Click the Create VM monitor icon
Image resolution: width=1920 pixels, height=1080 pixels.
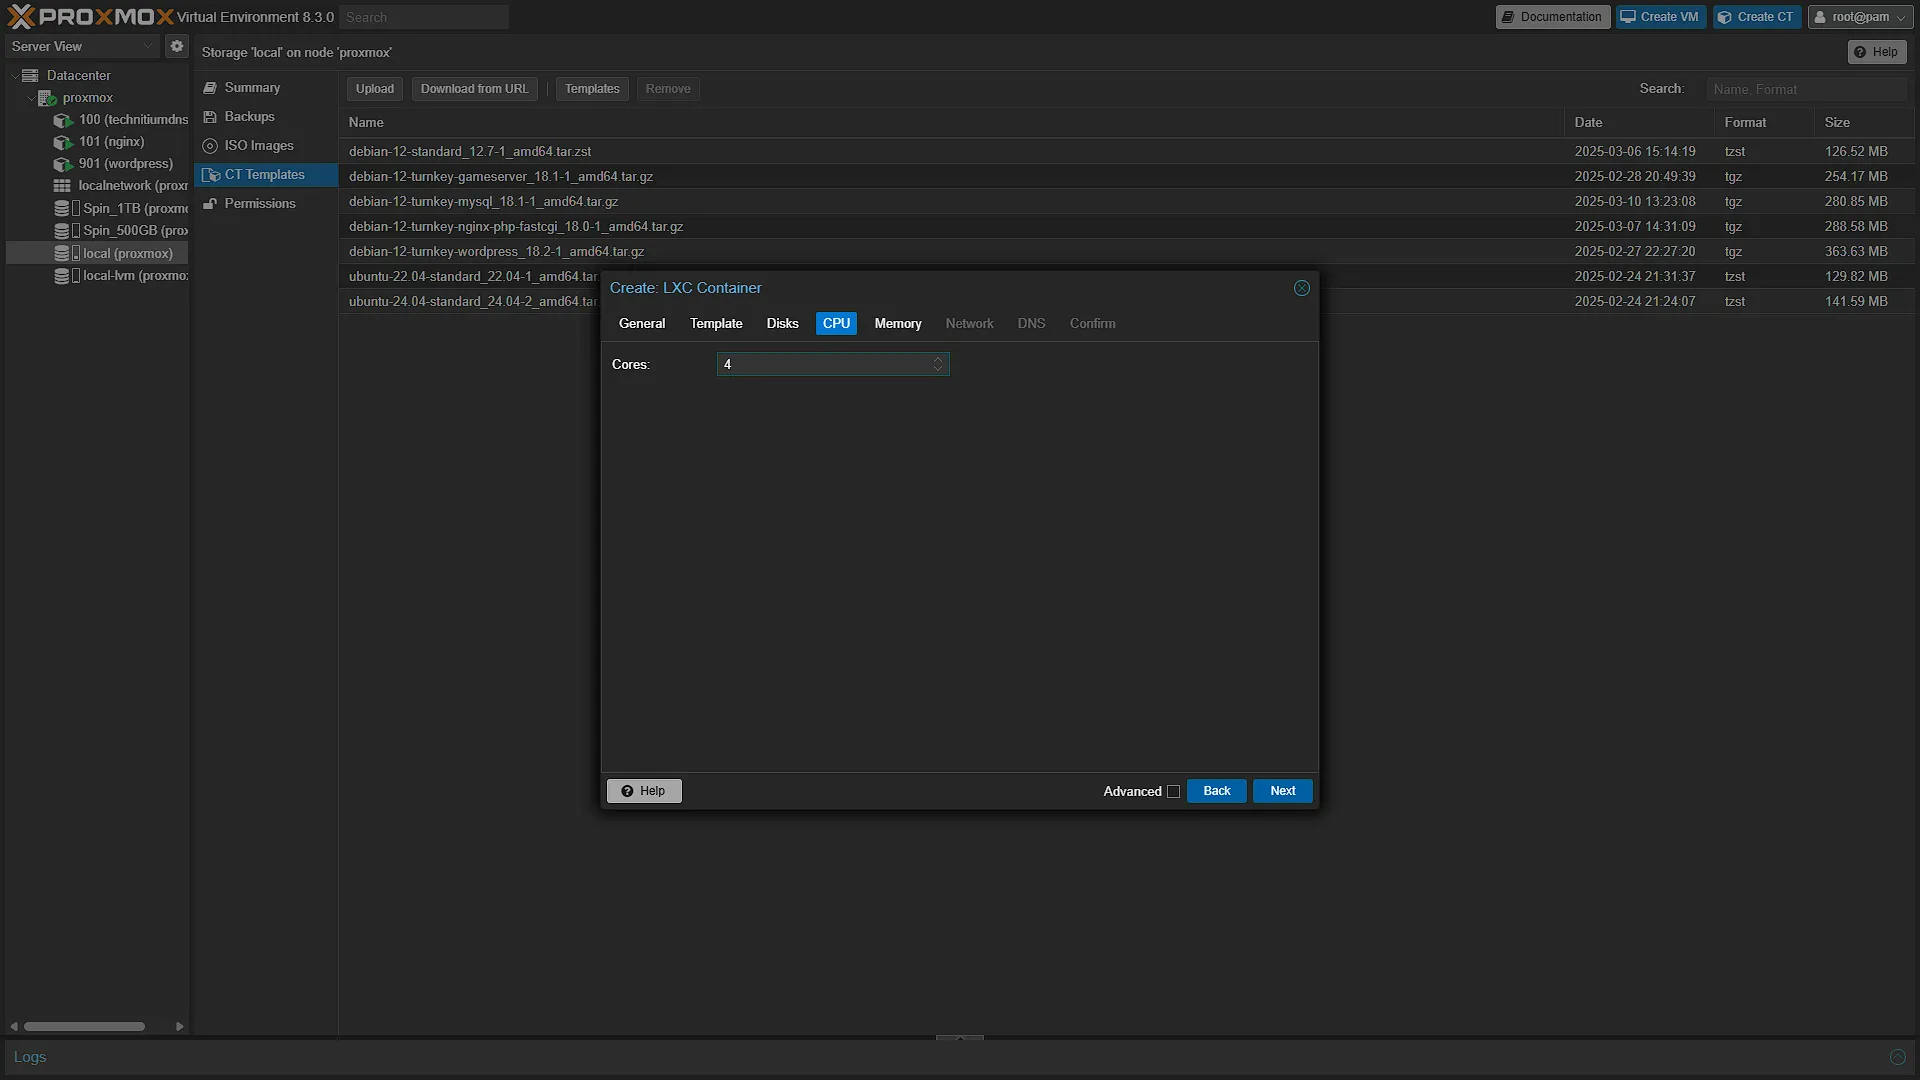(1628, 17)
